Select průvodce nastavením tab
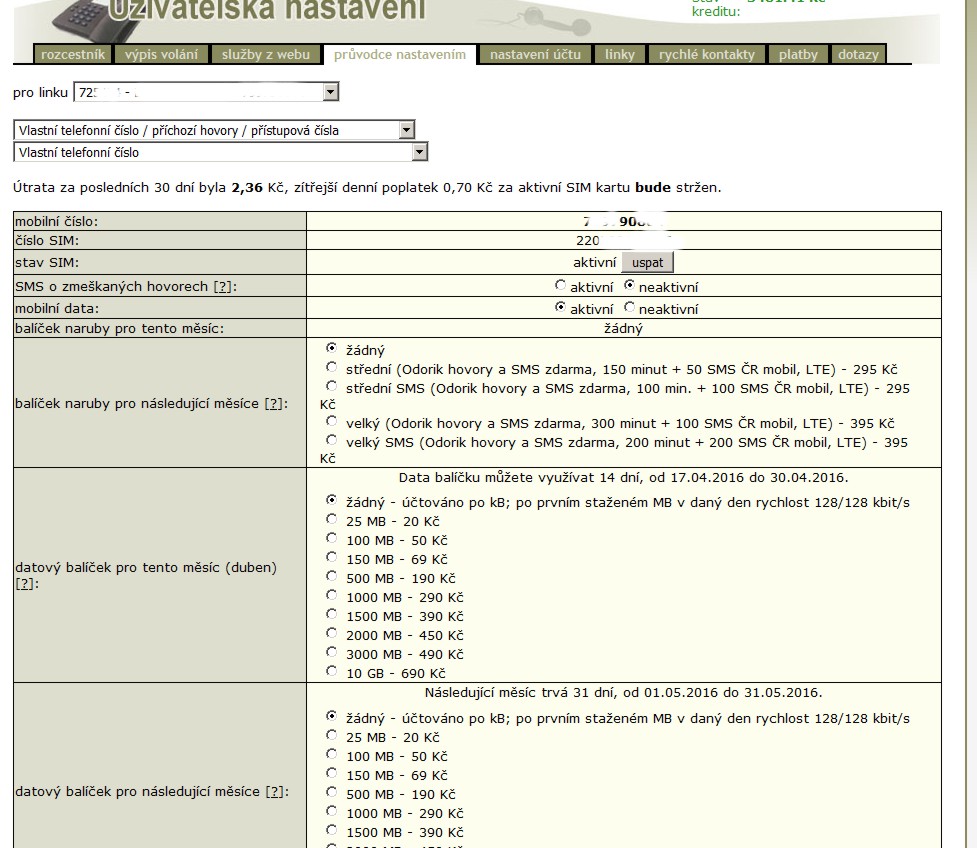Screen dimensions: 977x848 [x=399, y=54]
